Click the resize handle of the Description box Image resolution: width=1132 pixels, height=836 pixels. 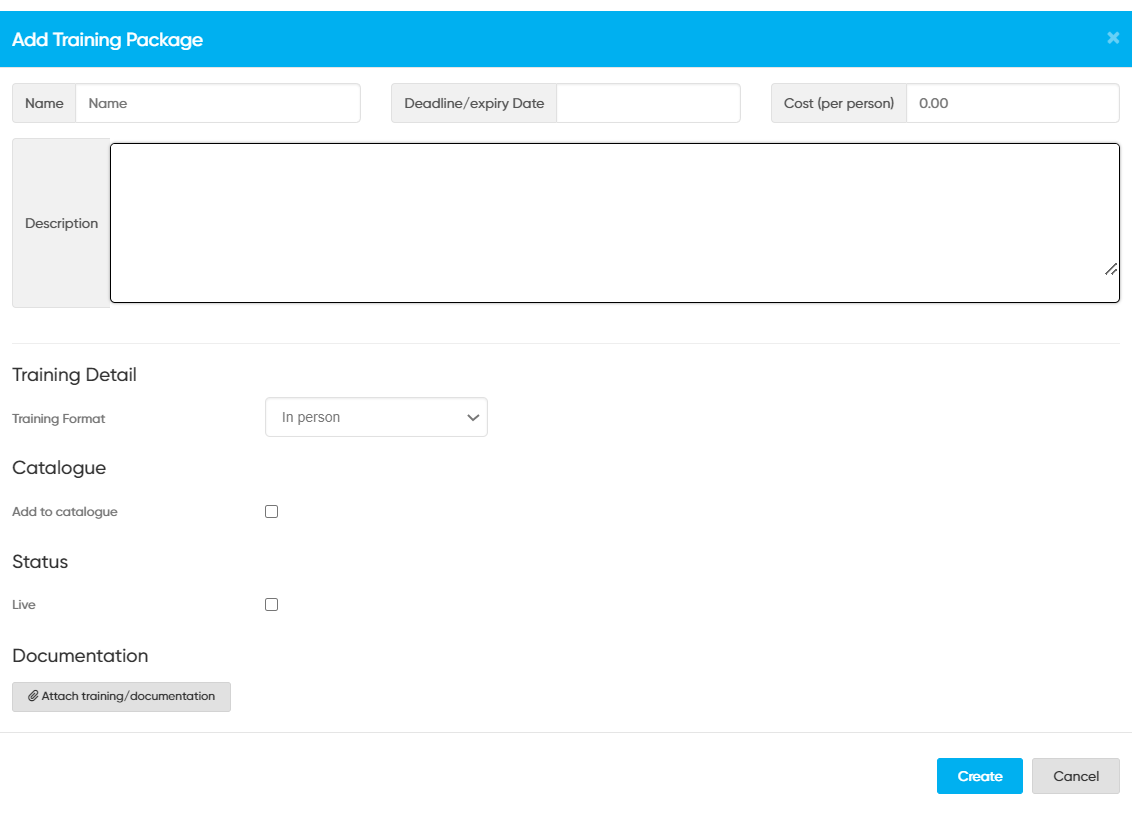[1110, 268]
